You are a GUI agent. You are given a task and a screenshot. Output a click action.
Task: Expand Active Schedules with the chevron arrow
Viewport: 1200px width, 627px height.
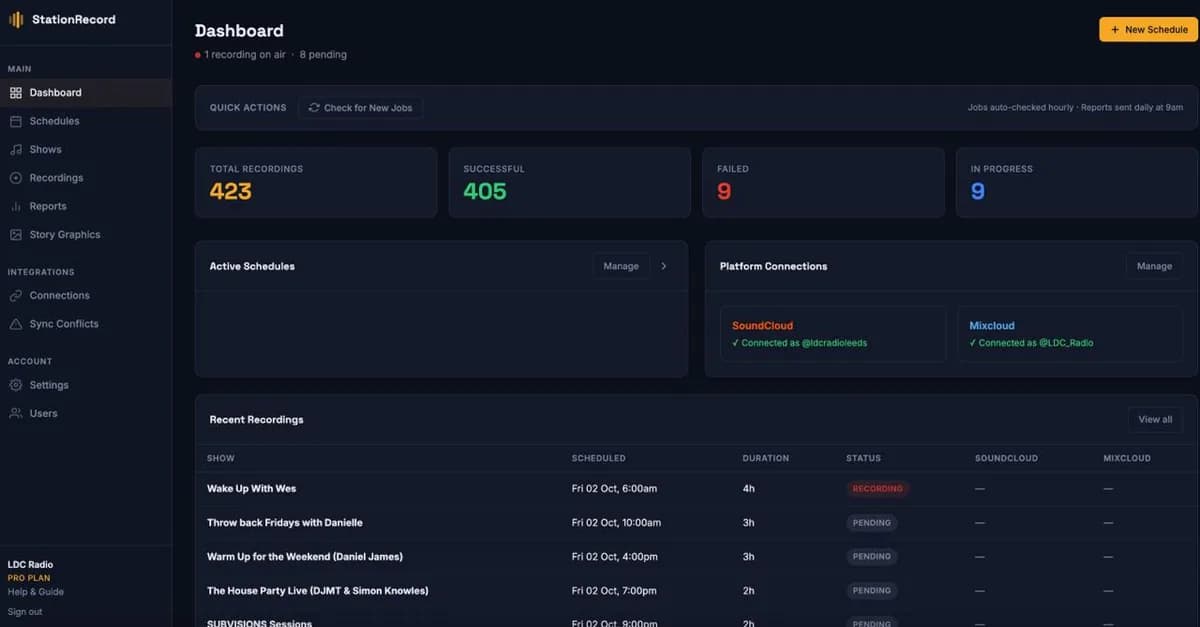[x=664, y=266]
